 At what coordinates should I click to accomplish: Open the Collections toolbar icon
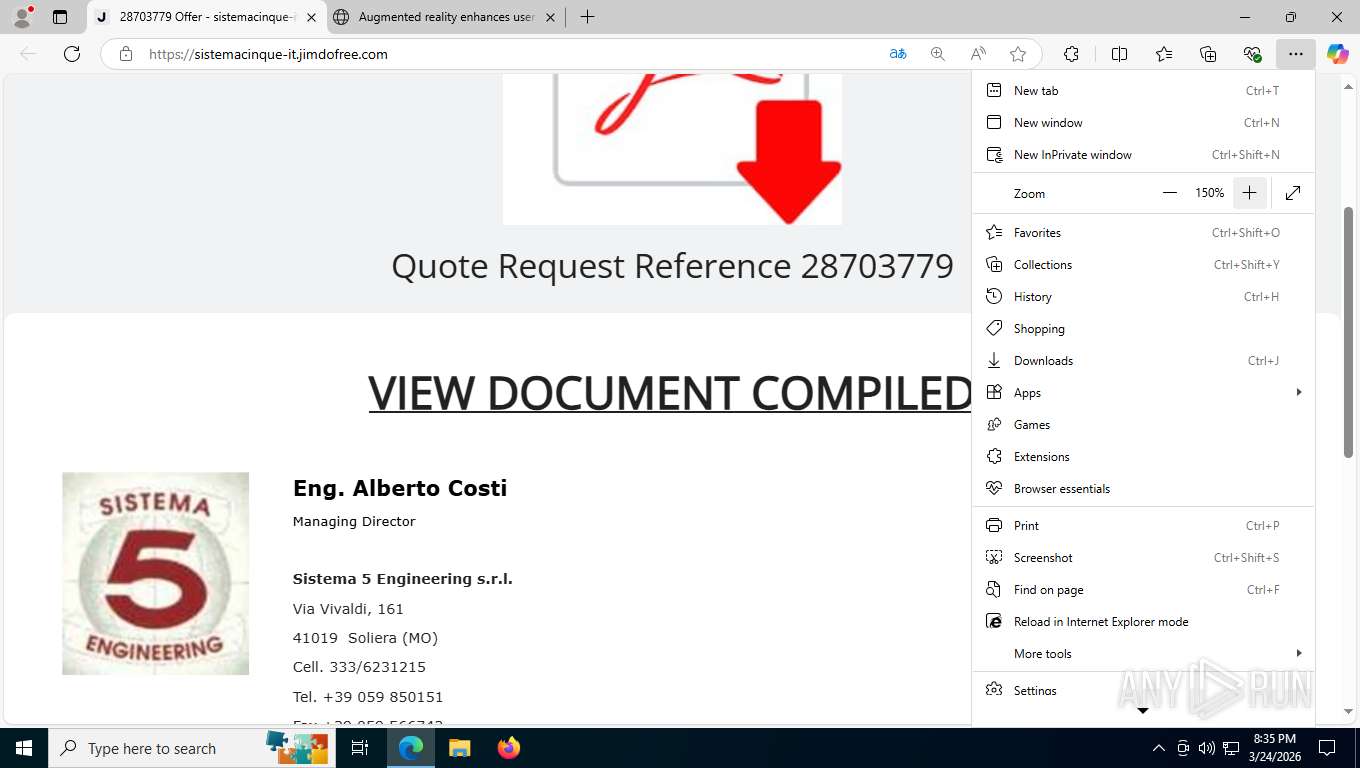(x=1208, y=54)
